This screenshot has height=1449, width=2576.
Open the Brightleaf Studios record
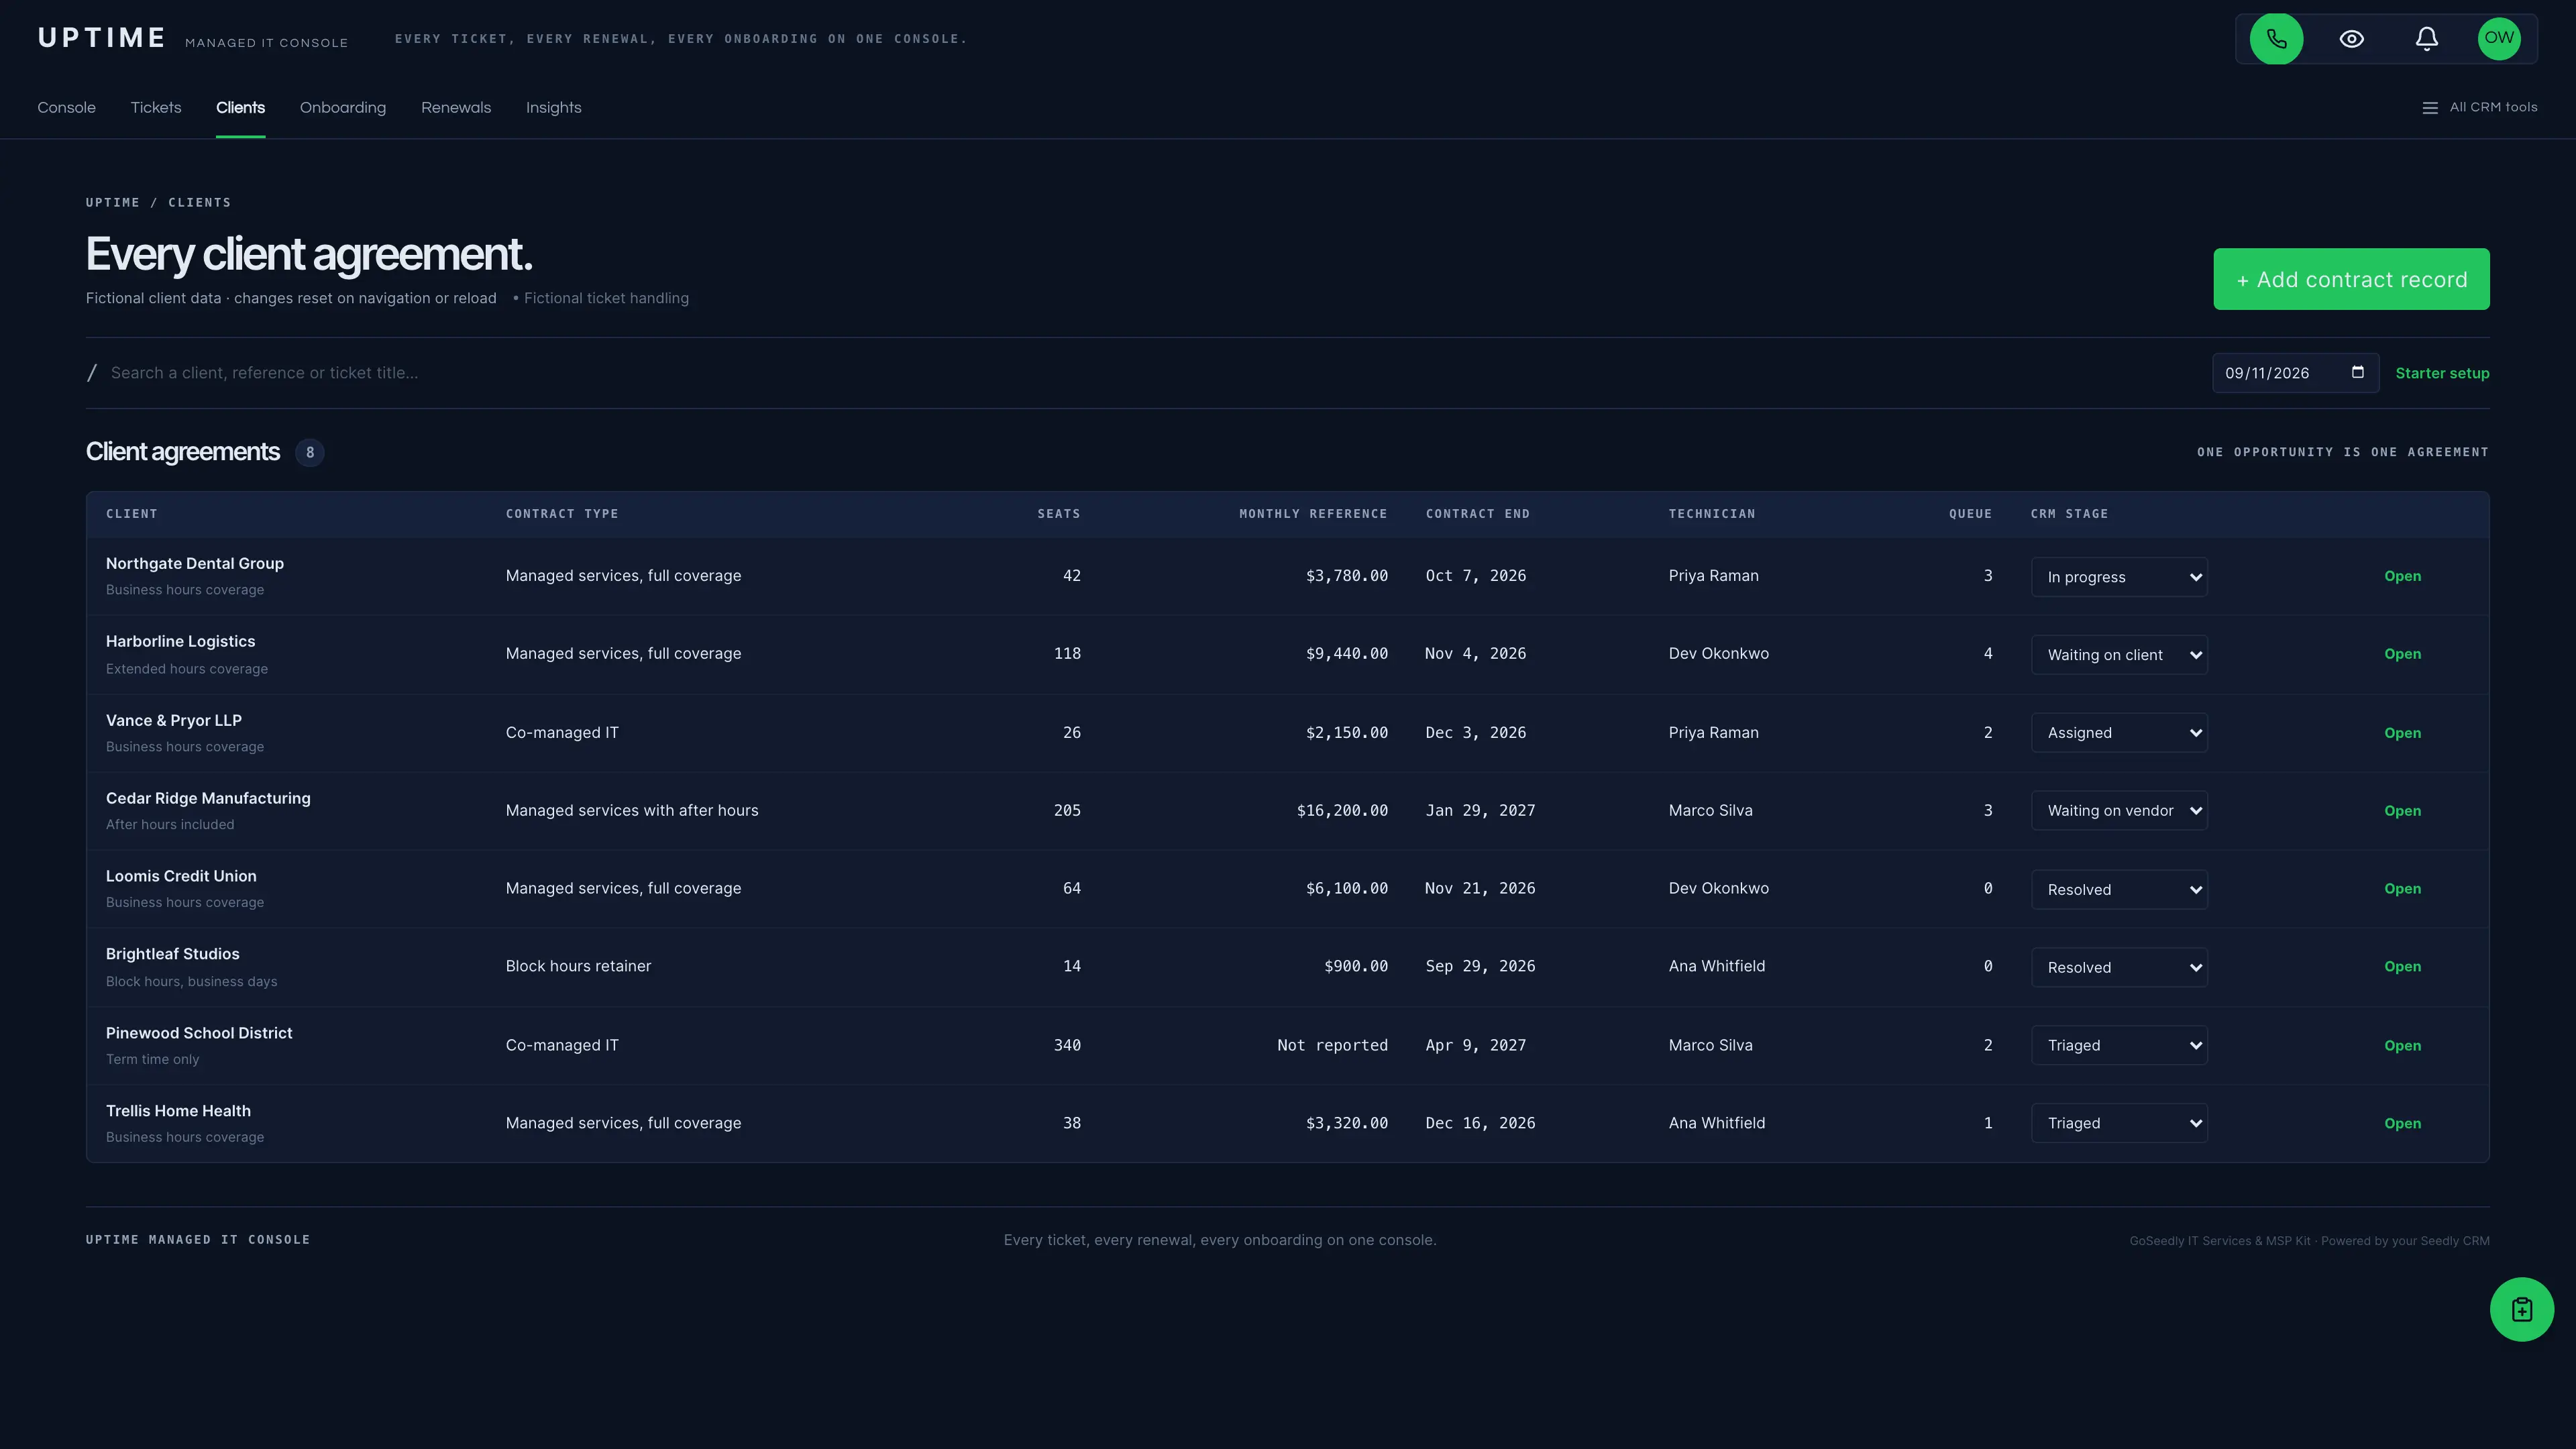pyautogui.click(x=2402, y=967)
